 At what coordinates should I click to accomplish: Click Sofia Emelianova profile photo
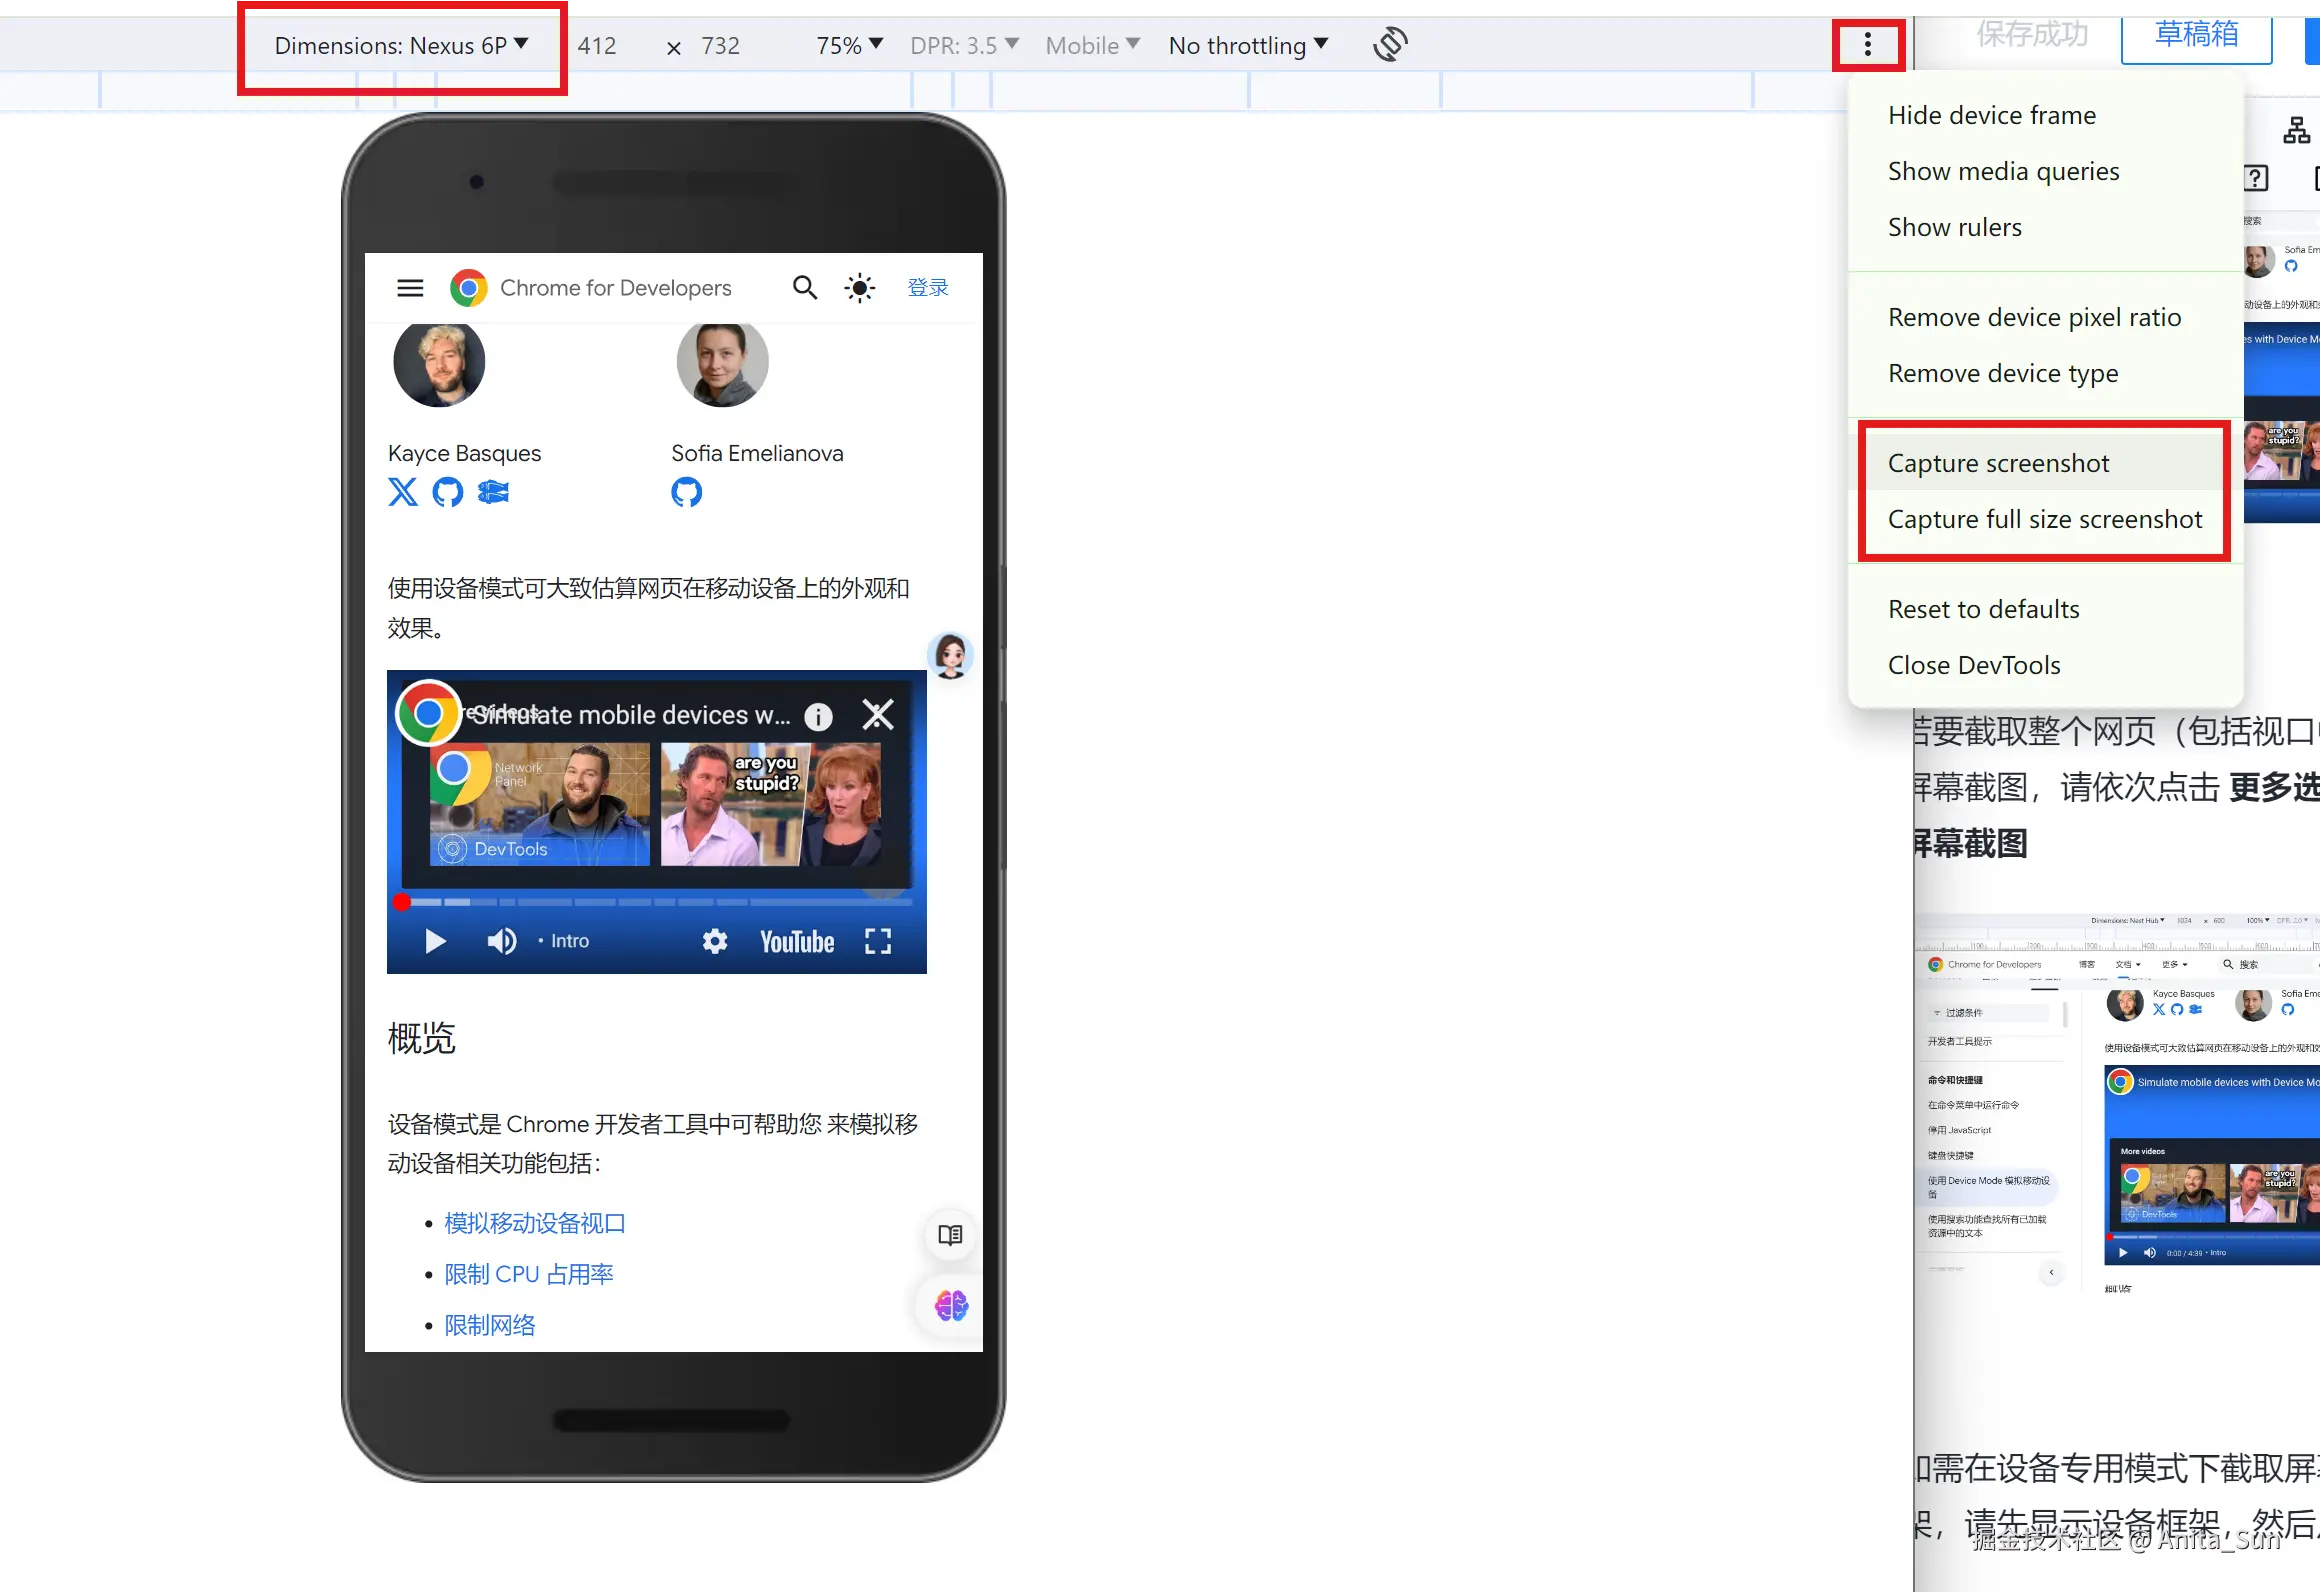pos(723,362)
